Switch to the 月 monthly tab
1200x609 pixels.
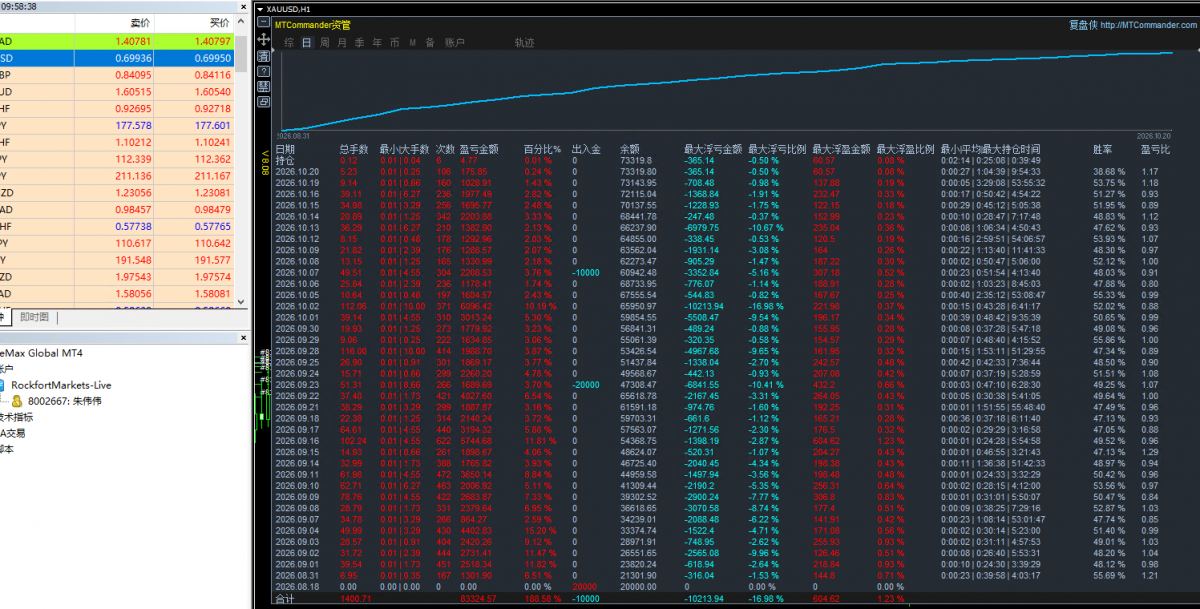click(342, 43)
